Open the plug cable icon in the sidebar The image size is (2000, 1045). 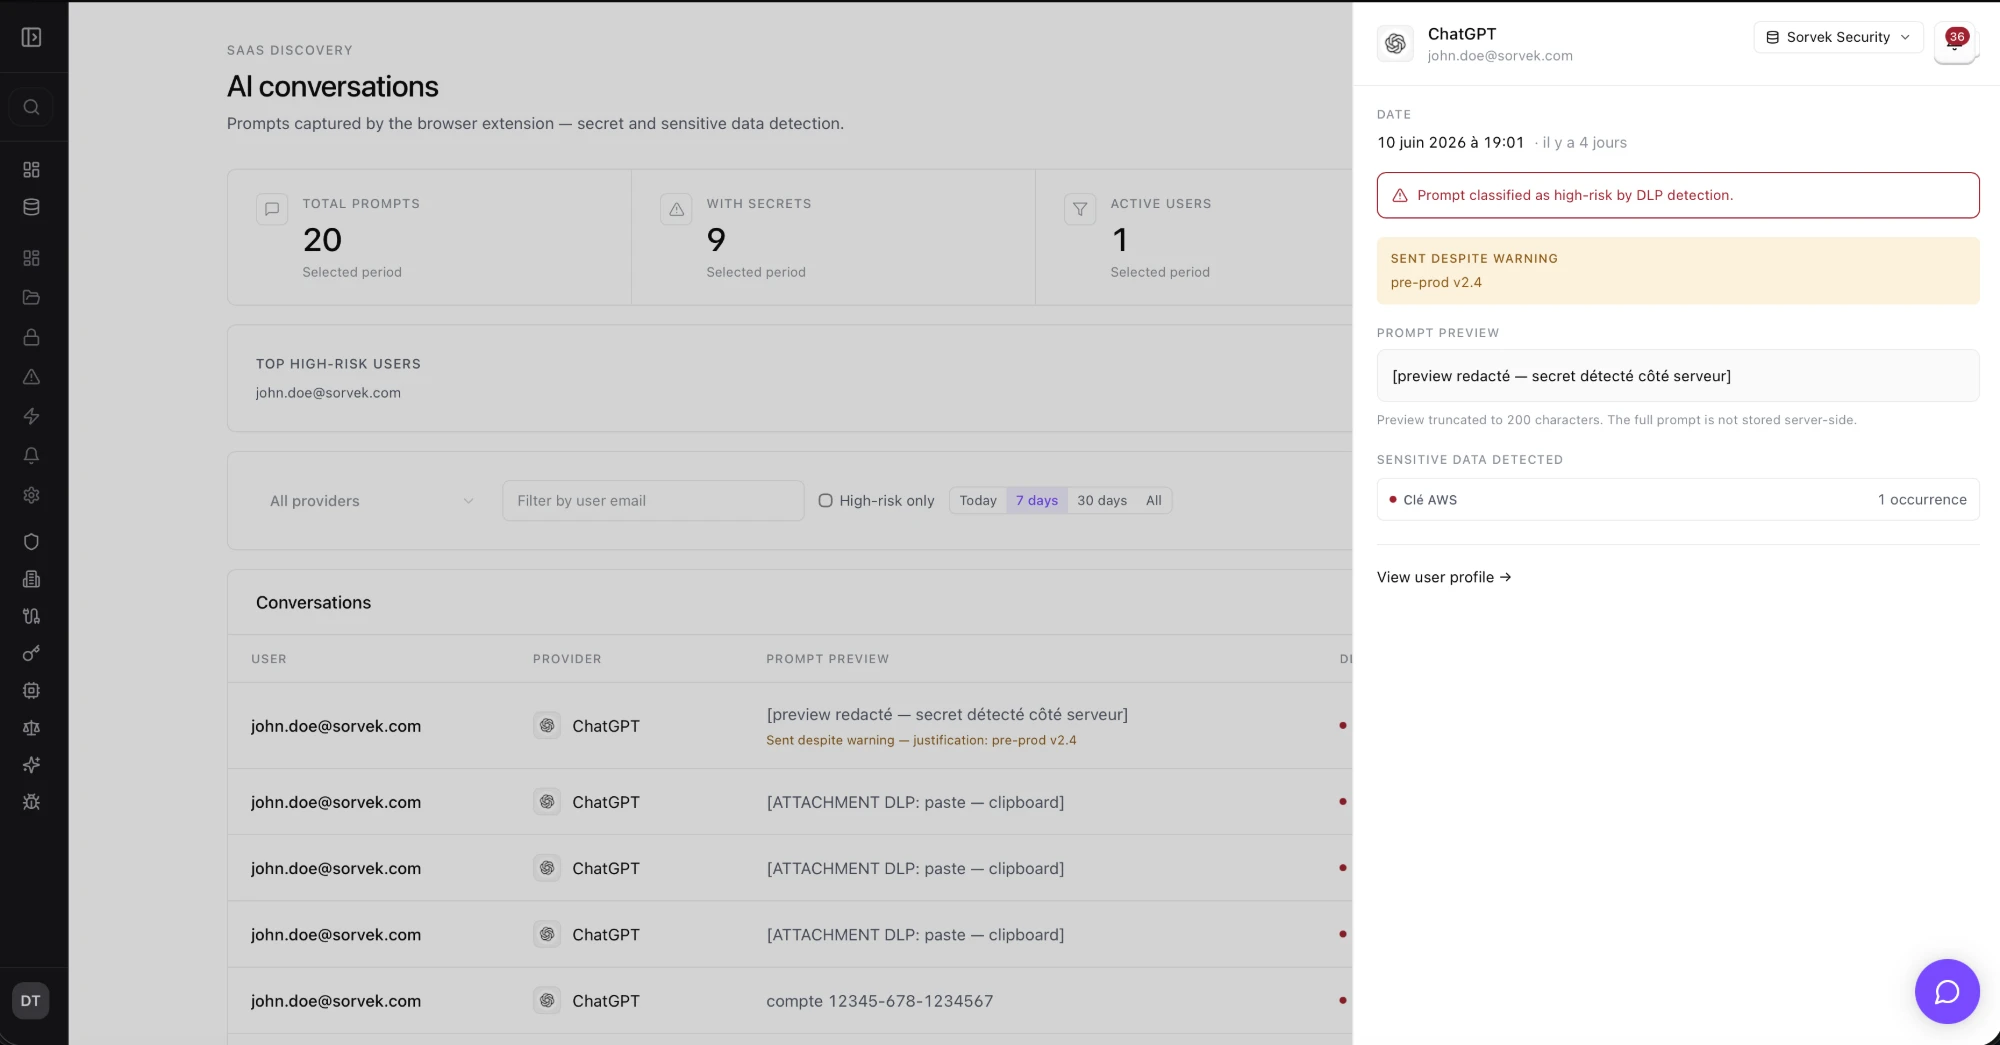31,616
